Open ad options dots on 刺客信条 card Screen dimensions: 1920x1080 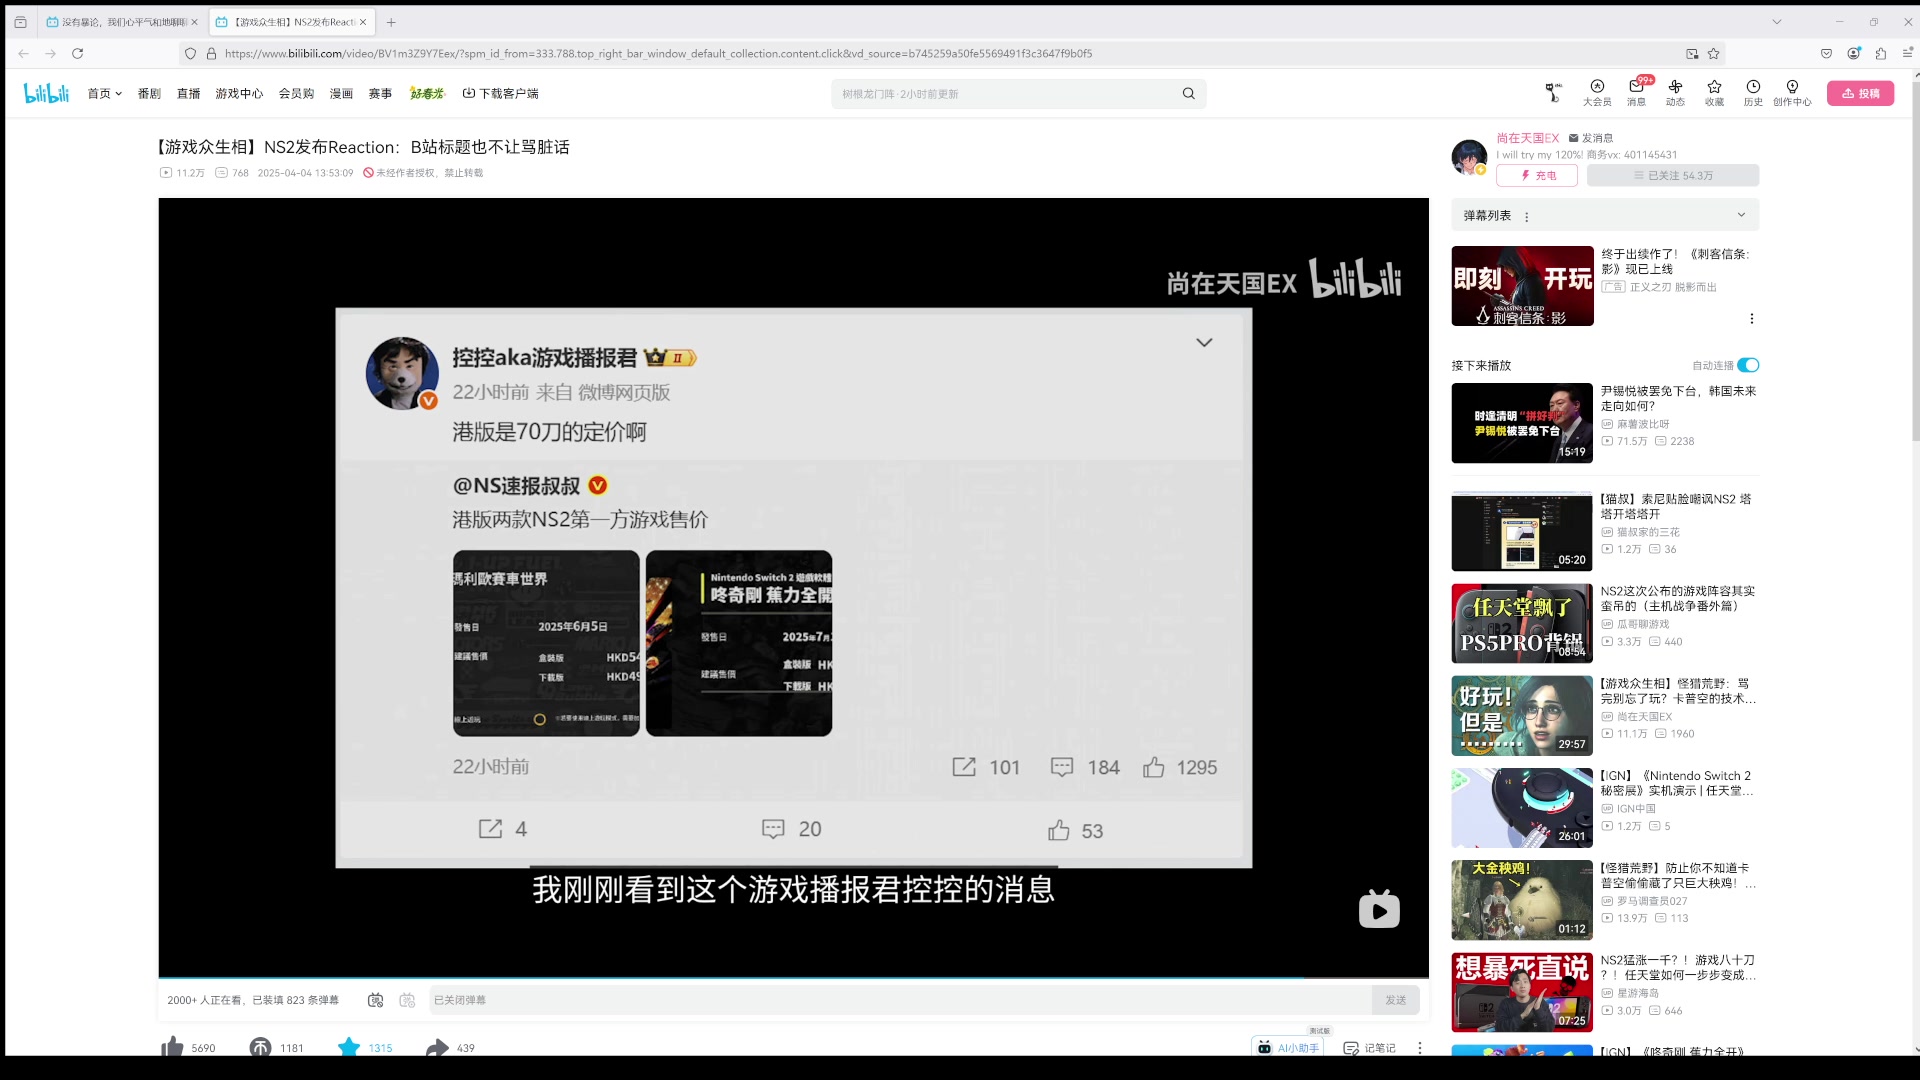[1751, 318]
